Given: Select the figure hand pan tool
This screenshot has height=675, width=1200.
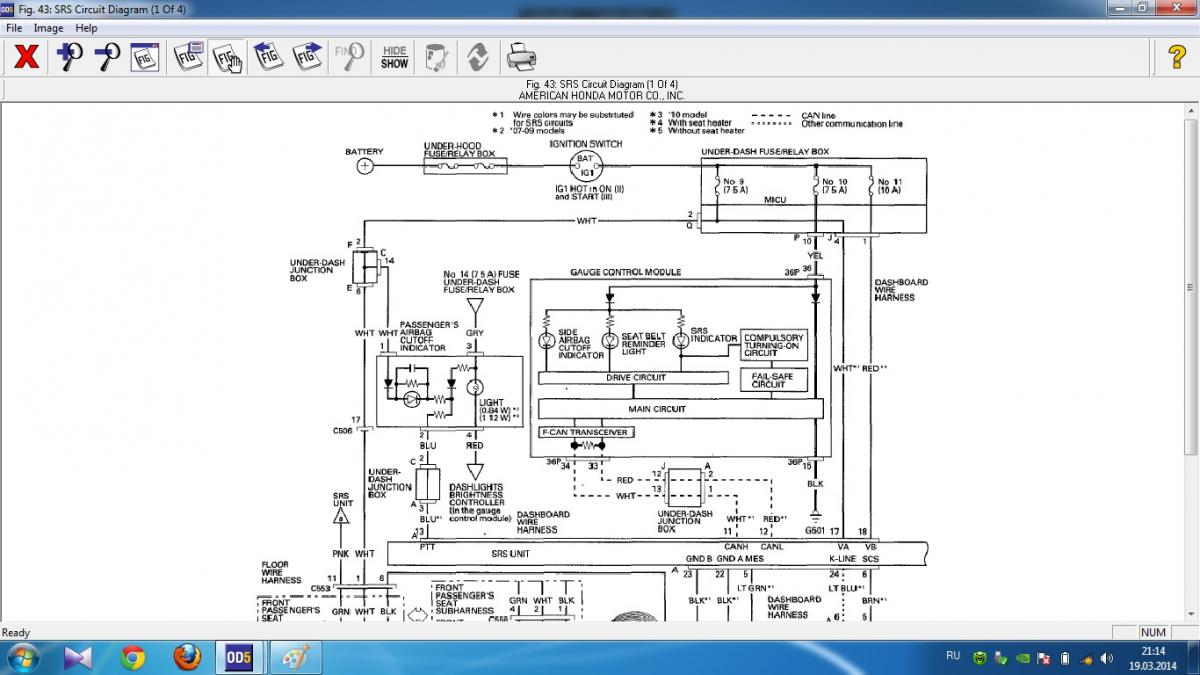Looking at the screenshot, I should 227,57.
